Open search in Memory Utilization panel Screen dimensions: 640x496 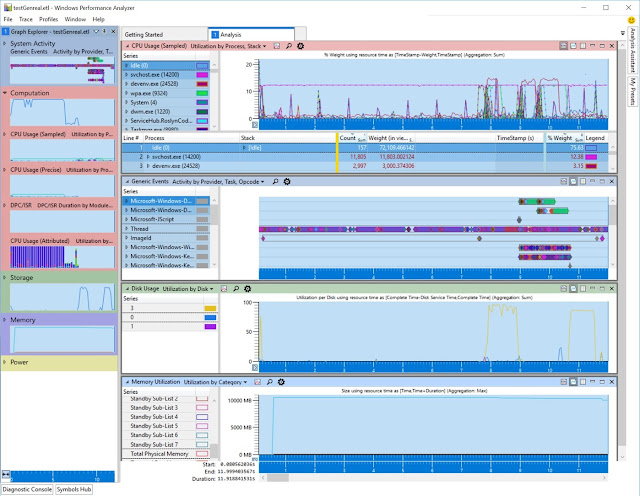tap(270, 382)
